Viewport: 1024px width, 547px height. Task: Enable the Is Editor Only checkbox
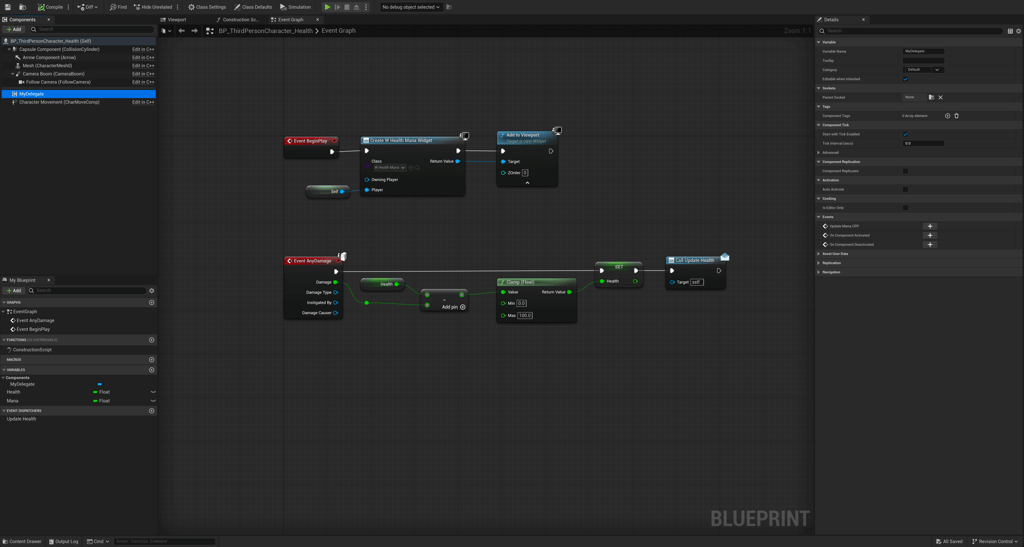click(x=905, y=208)
